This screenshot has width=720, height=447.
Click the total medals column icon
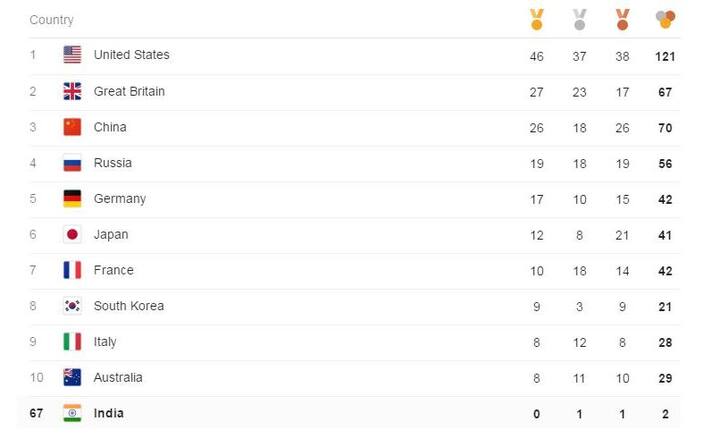pyautogui.click(x=665, y=19)
